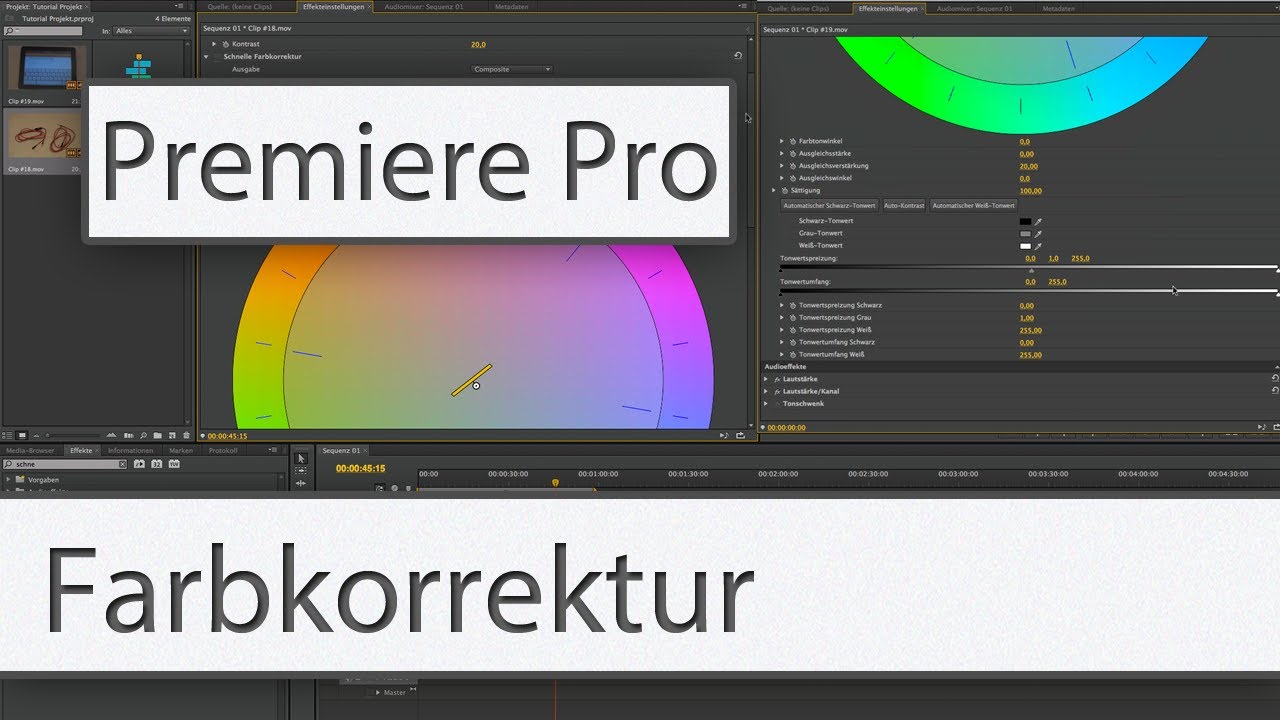This screenshot has height=720, width=1280.
Task: Click the Tonwertspreizung gray midpoint slider handle
Action: (x=1031, y=270)
